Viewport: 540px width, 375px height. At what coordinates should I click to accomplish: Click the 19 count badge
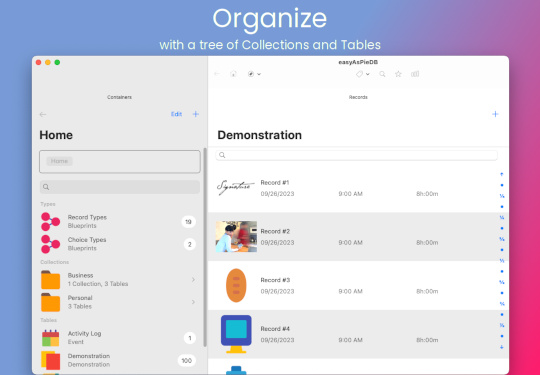pyautogui.click(x=188, y=222)
